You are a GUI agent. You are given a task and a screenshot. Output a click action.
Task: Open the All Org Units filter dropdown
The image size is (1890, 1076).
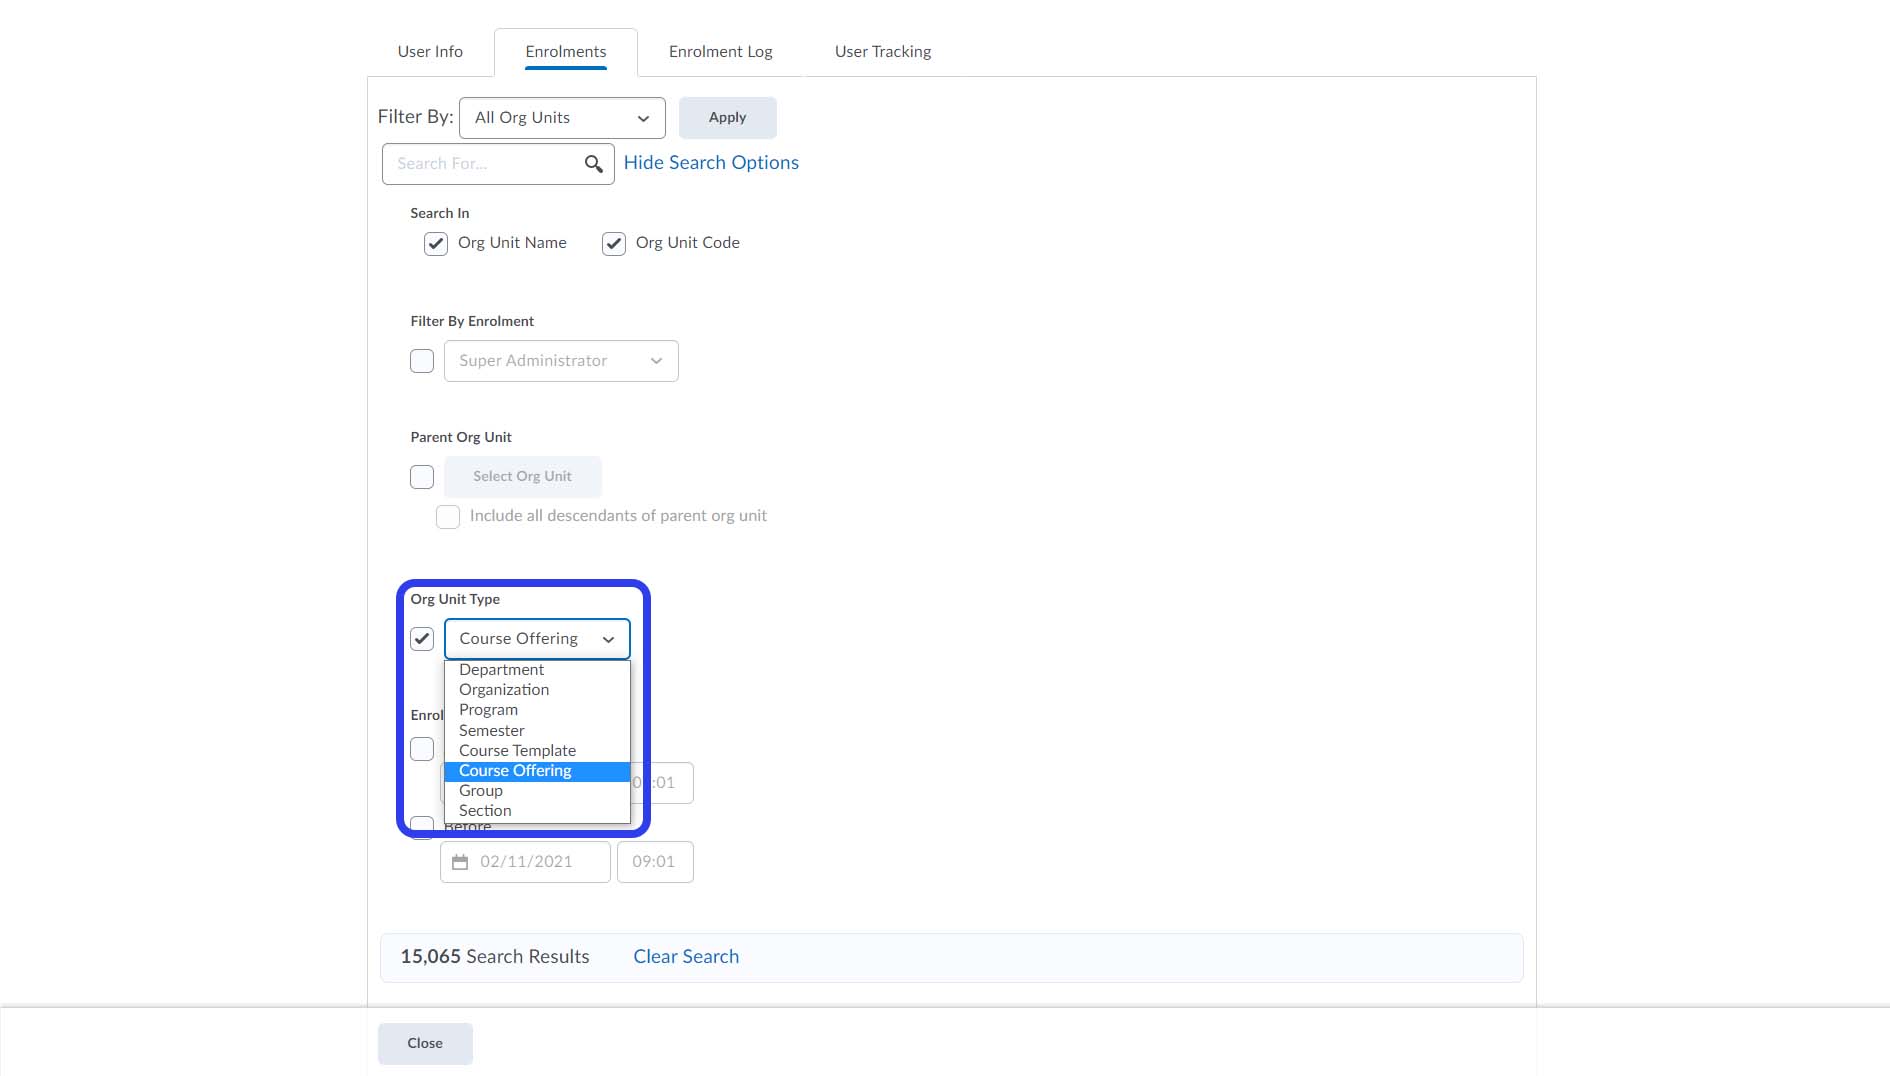562,118
